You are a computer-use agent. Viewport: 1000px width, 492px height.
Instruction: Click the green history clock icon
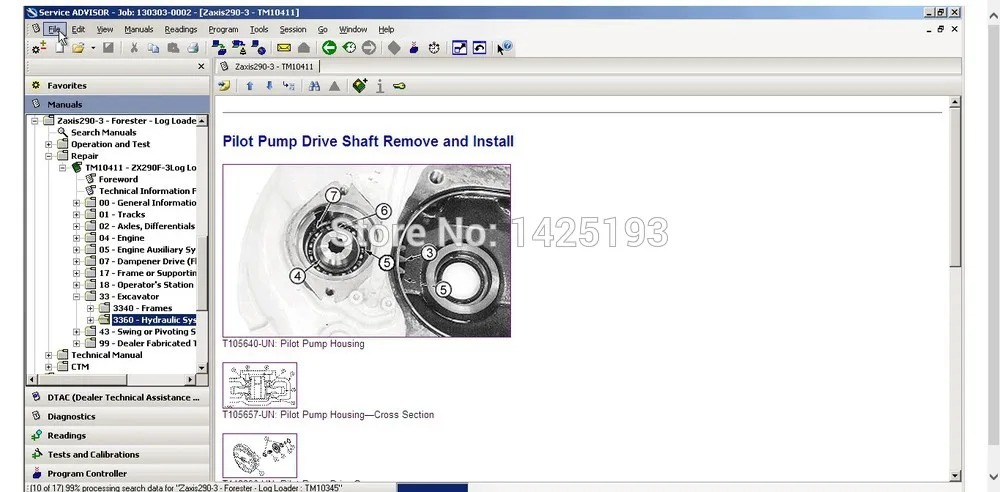(349, 48)
